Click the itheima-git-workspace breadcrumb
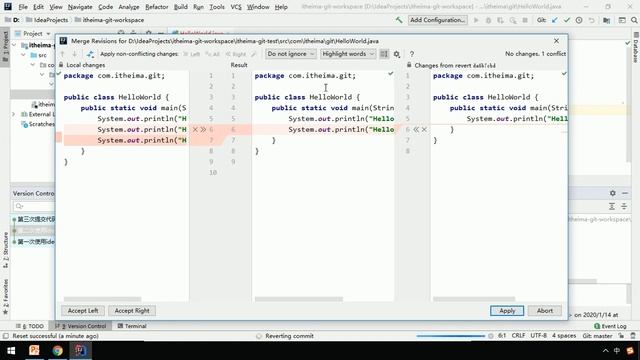The height and width of the screenshot is (360, 640). point(109,20)
